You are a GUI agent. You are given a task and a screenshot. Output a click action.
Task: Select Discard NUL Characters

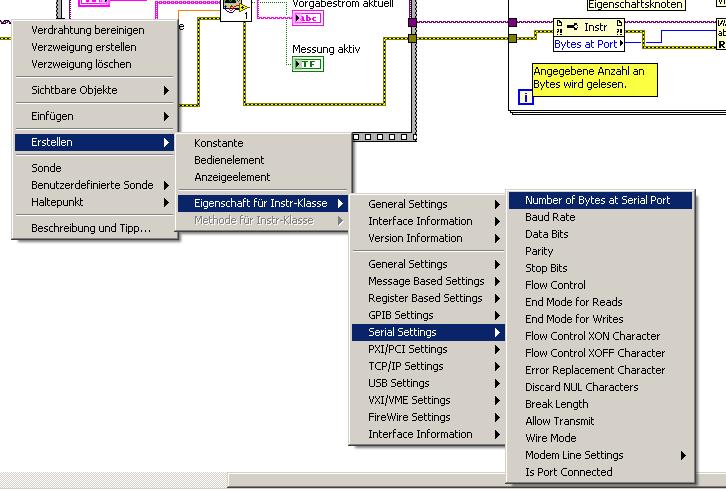pos(601,387)
